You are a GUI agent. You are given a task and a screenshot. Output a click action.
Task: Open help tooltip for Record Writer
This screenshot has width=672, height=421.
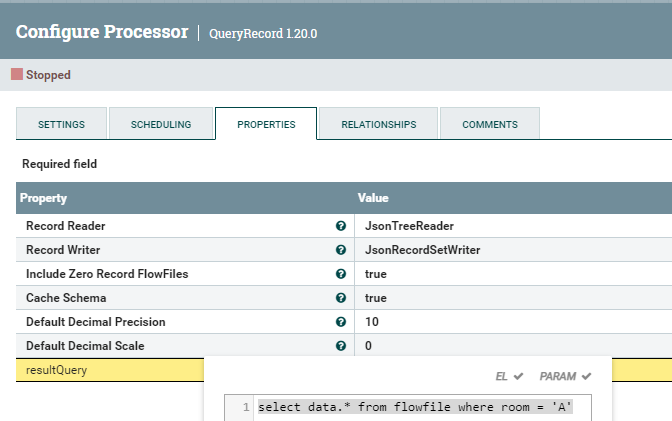(x=341, y=250)
